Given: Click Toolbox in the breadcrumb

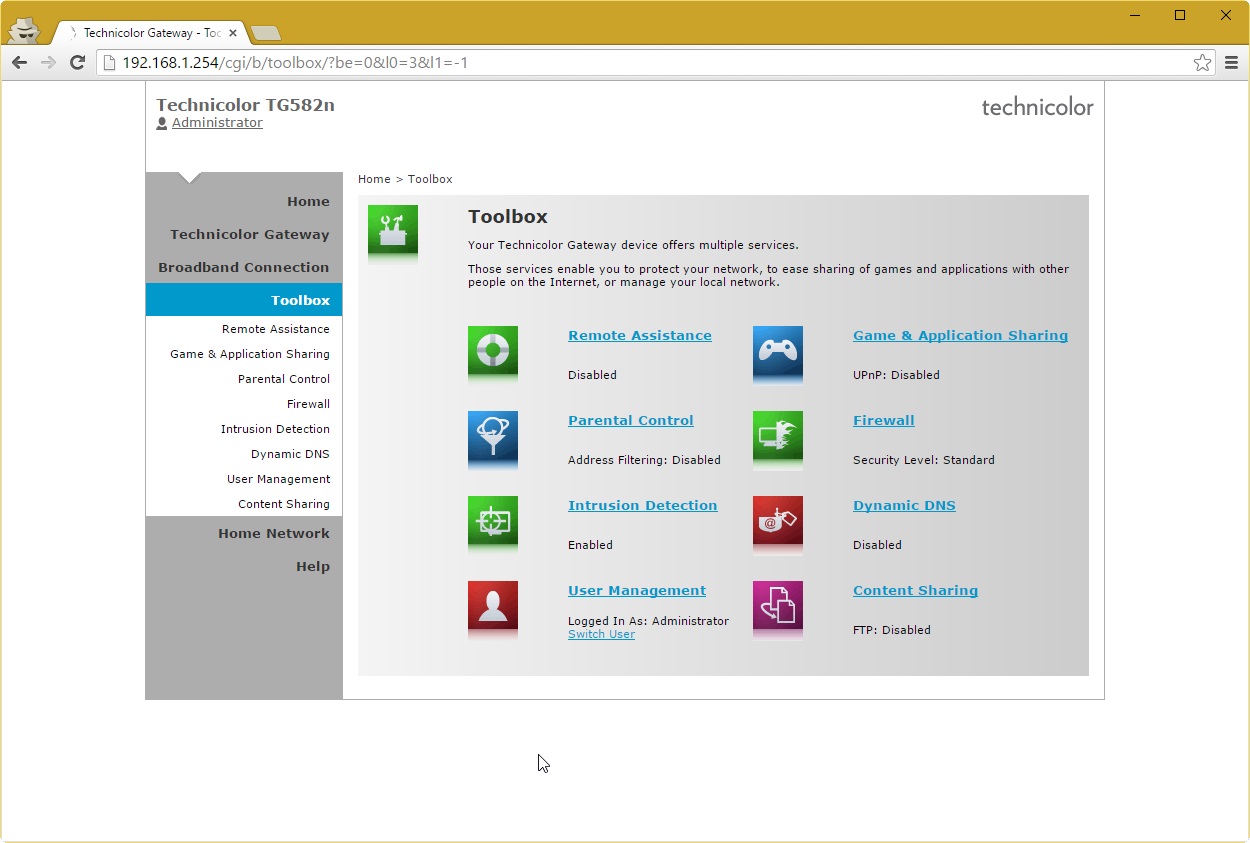Looking at the screenshot, I should (430, 180).
